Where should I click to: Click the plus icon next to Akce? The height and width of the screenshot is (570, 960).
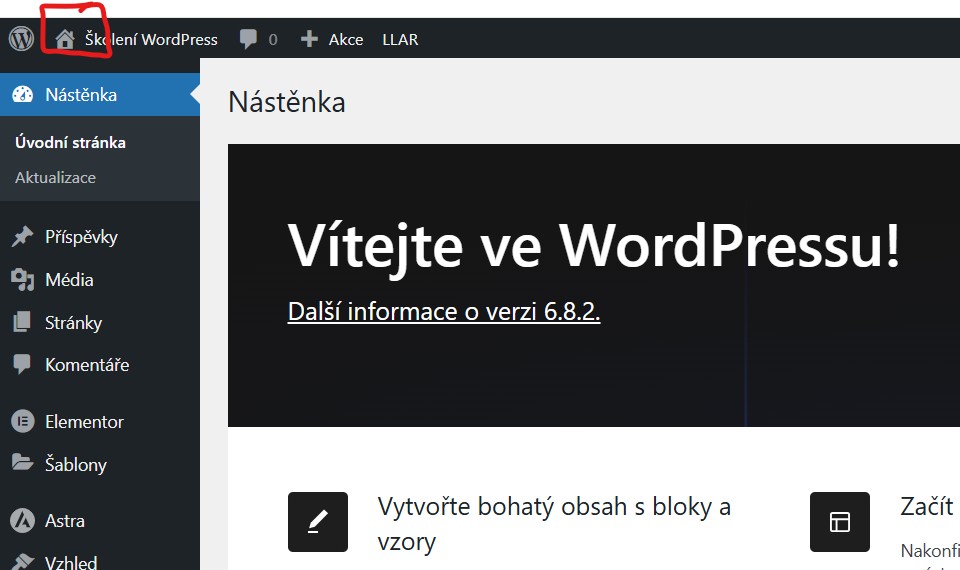point(310,40)
